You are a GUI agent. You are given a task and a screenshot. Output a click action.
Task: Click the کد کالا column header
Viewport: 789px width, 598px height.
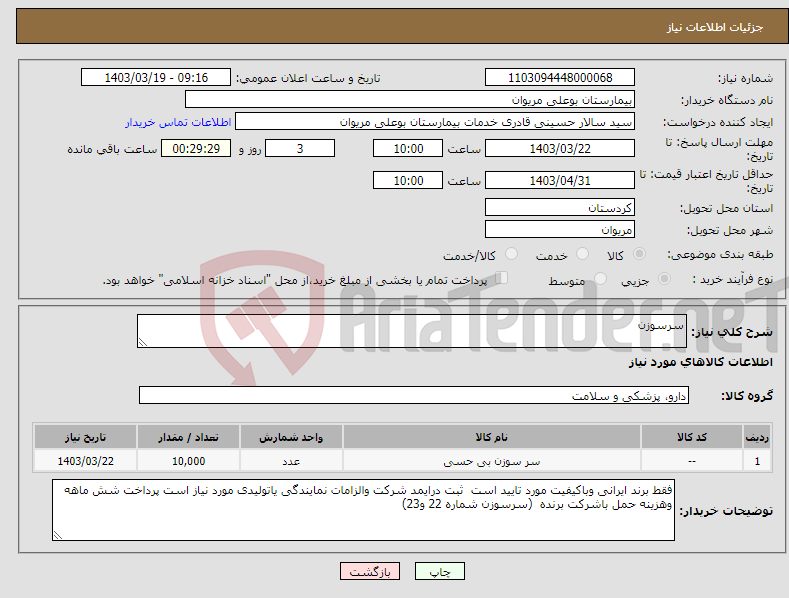pos(692,437)
